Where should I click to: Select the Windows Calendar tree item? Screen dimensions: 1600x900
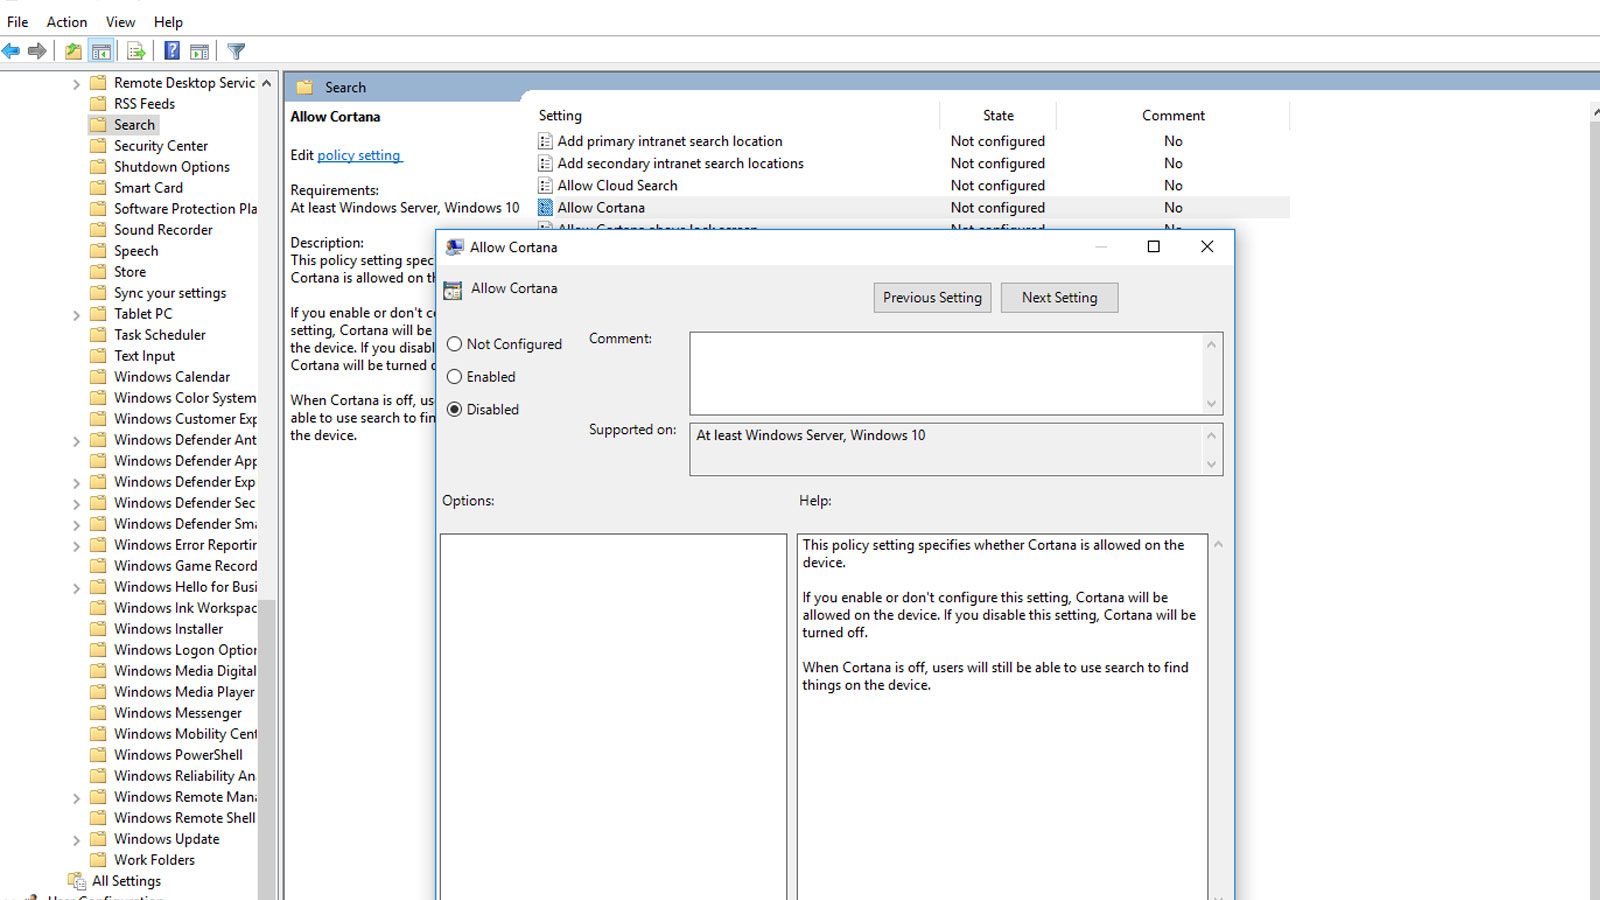pos(172,377)
